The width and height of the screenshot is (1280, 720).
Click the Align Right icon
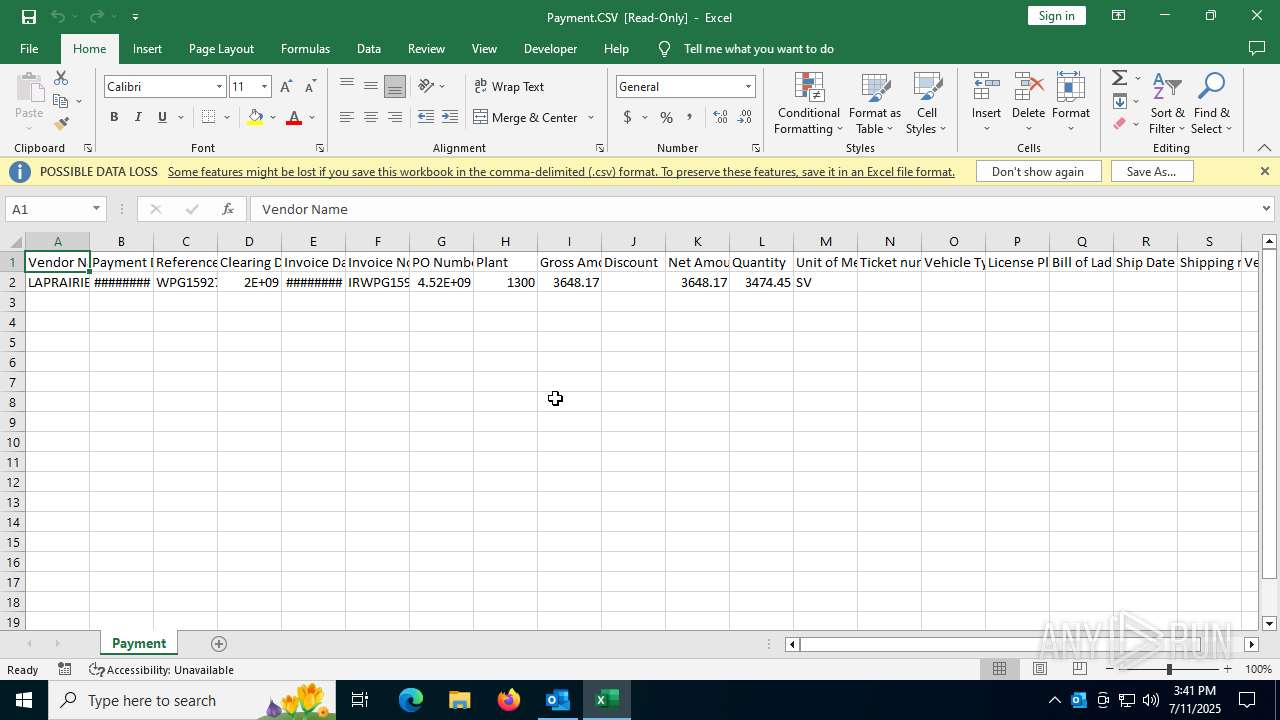coord(395,117)
